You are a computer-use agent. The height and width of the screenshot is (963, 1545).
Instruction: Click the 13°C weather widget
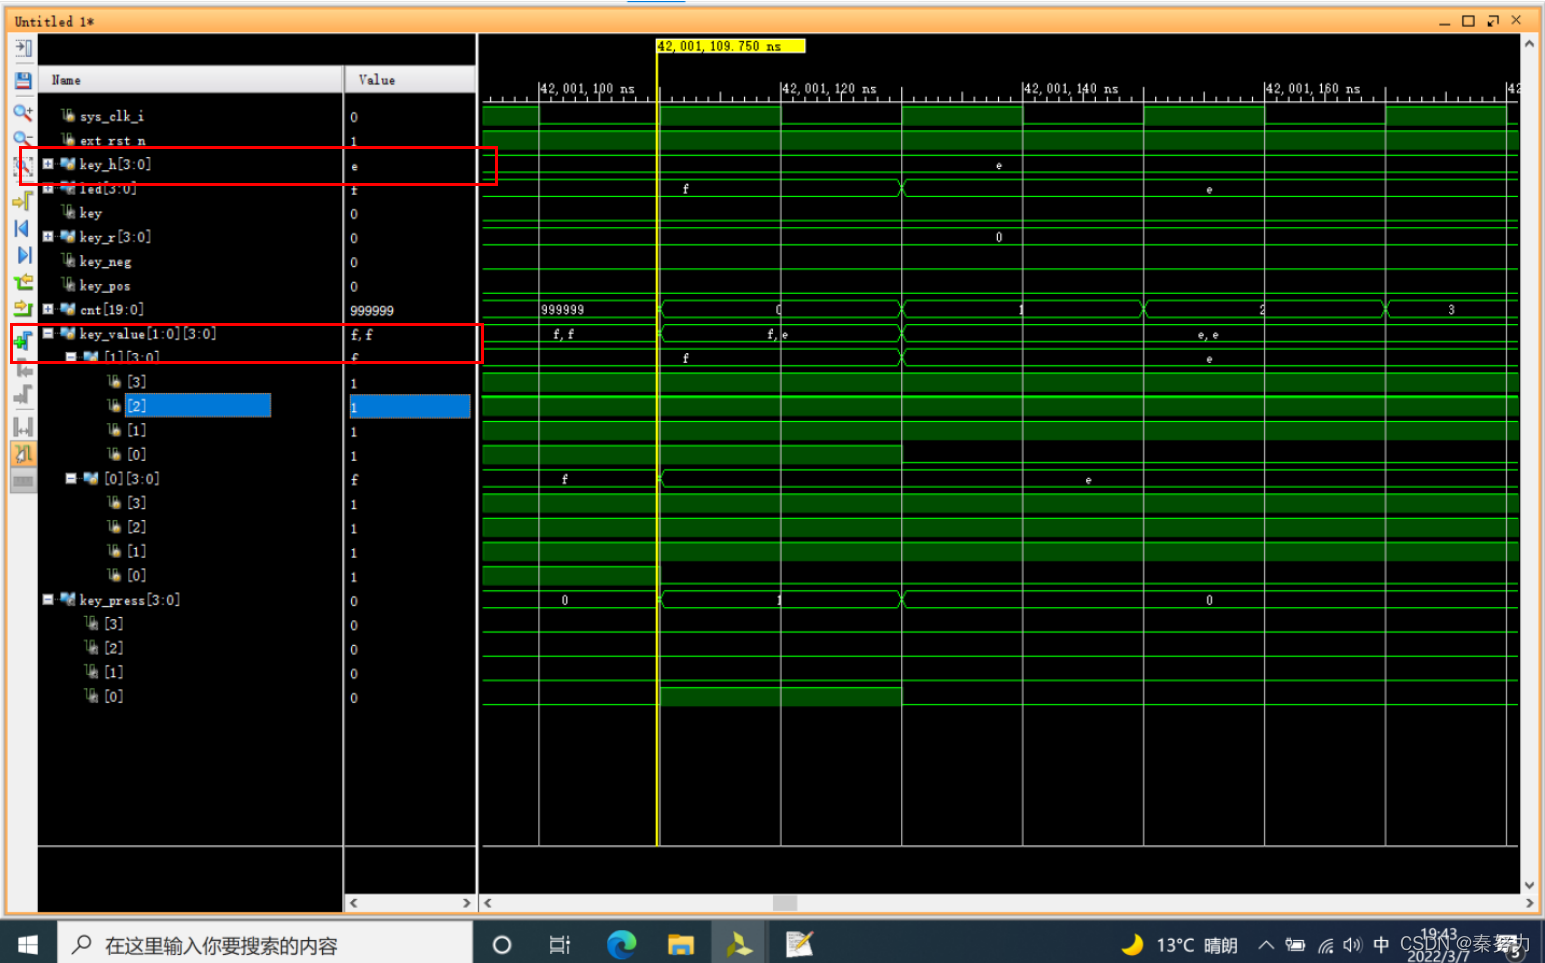pyautogui.click(x=1179, y=945)
